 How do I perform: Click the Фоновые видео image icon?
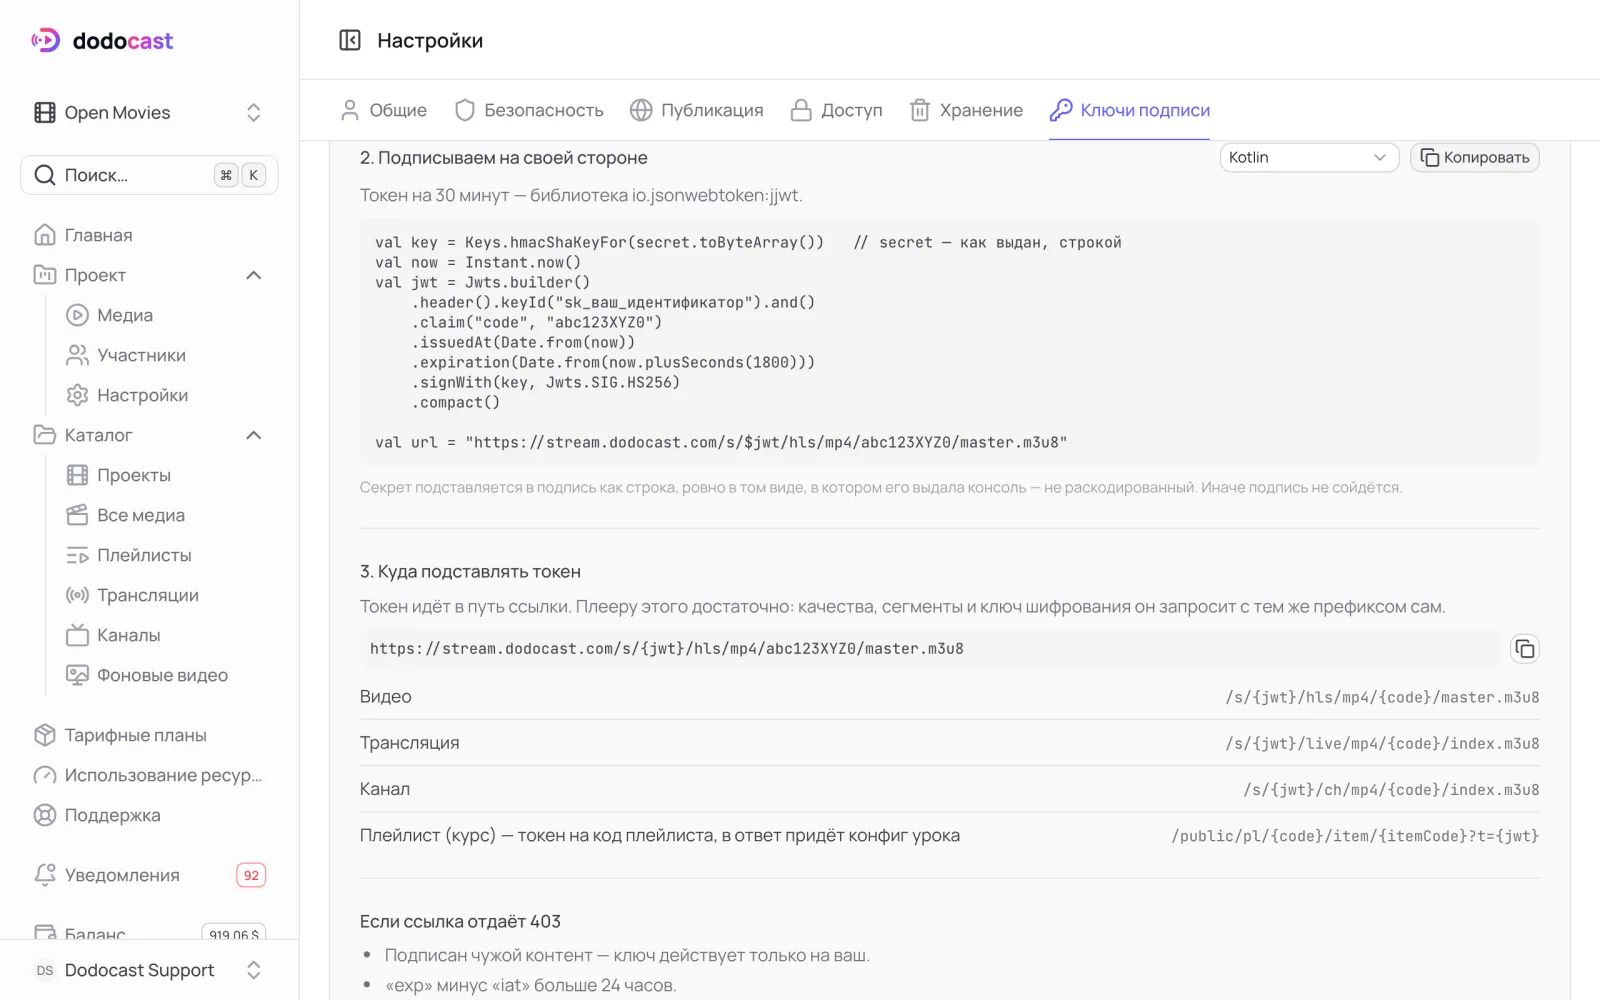tap(77, 675)
